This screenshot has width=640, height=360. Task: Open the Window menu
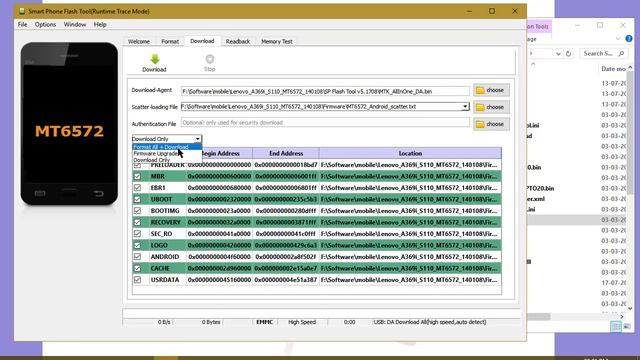75,24
